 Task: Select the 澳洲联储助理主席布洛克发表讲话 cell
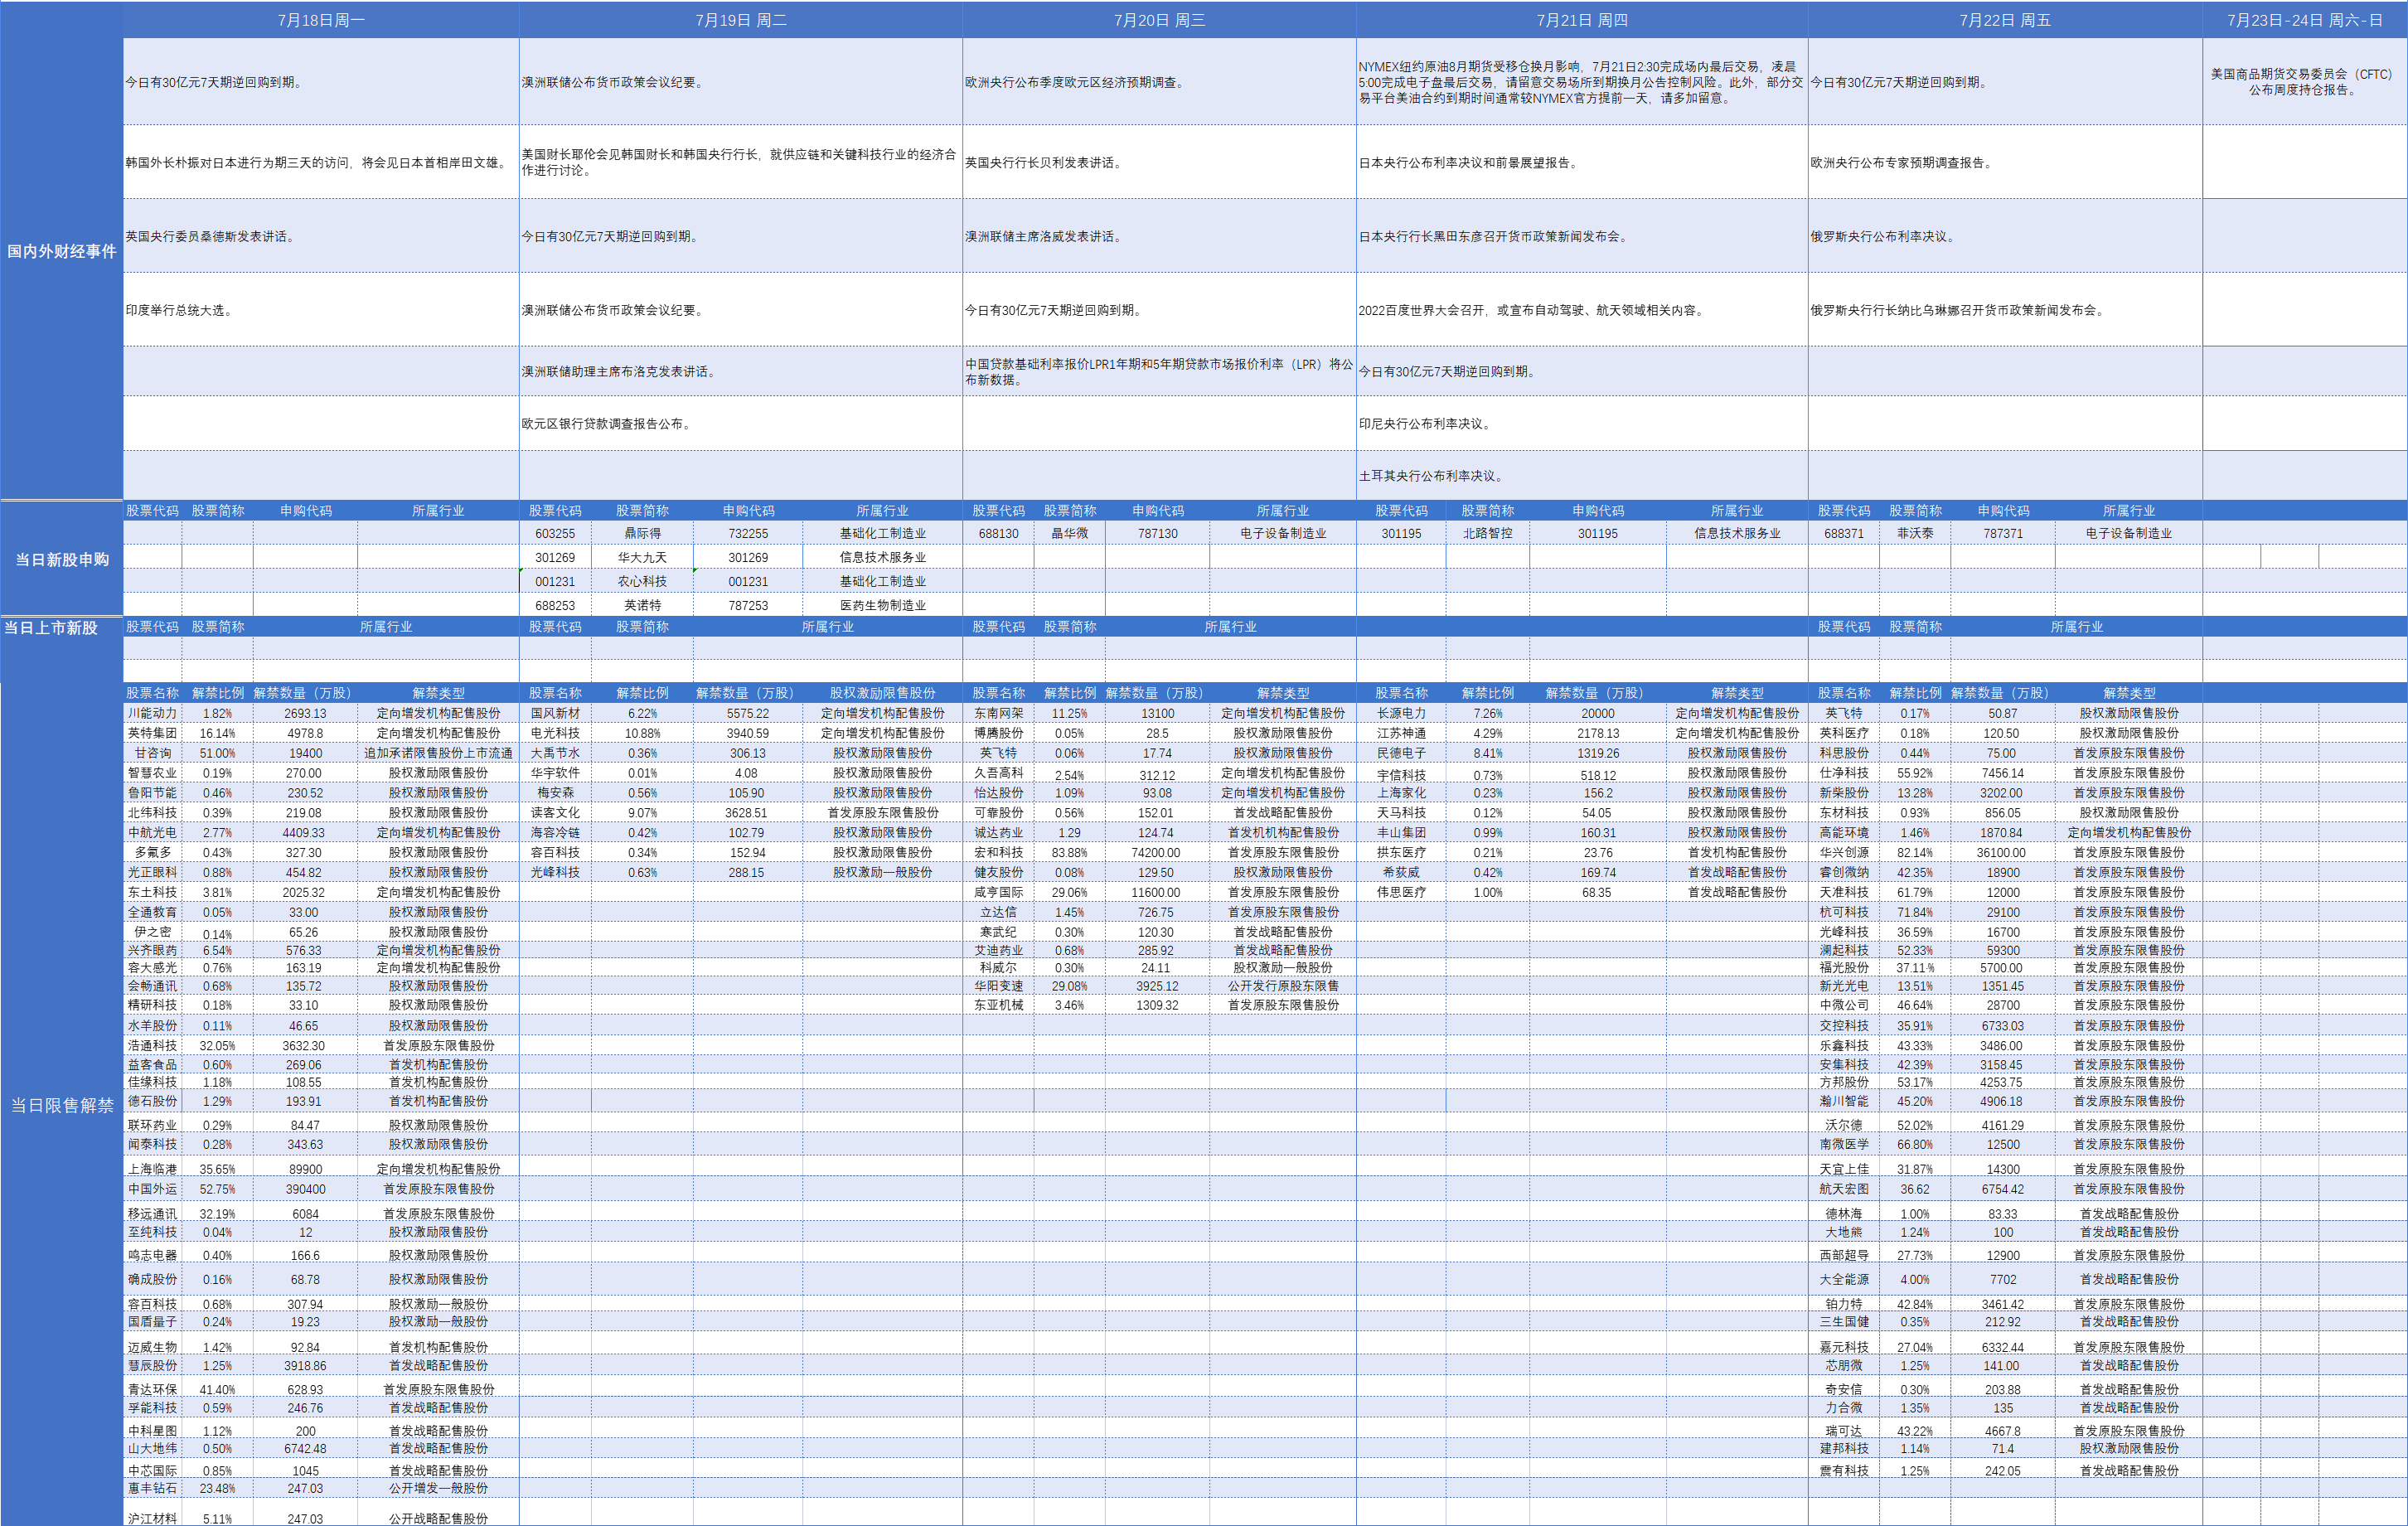(741, 371)
